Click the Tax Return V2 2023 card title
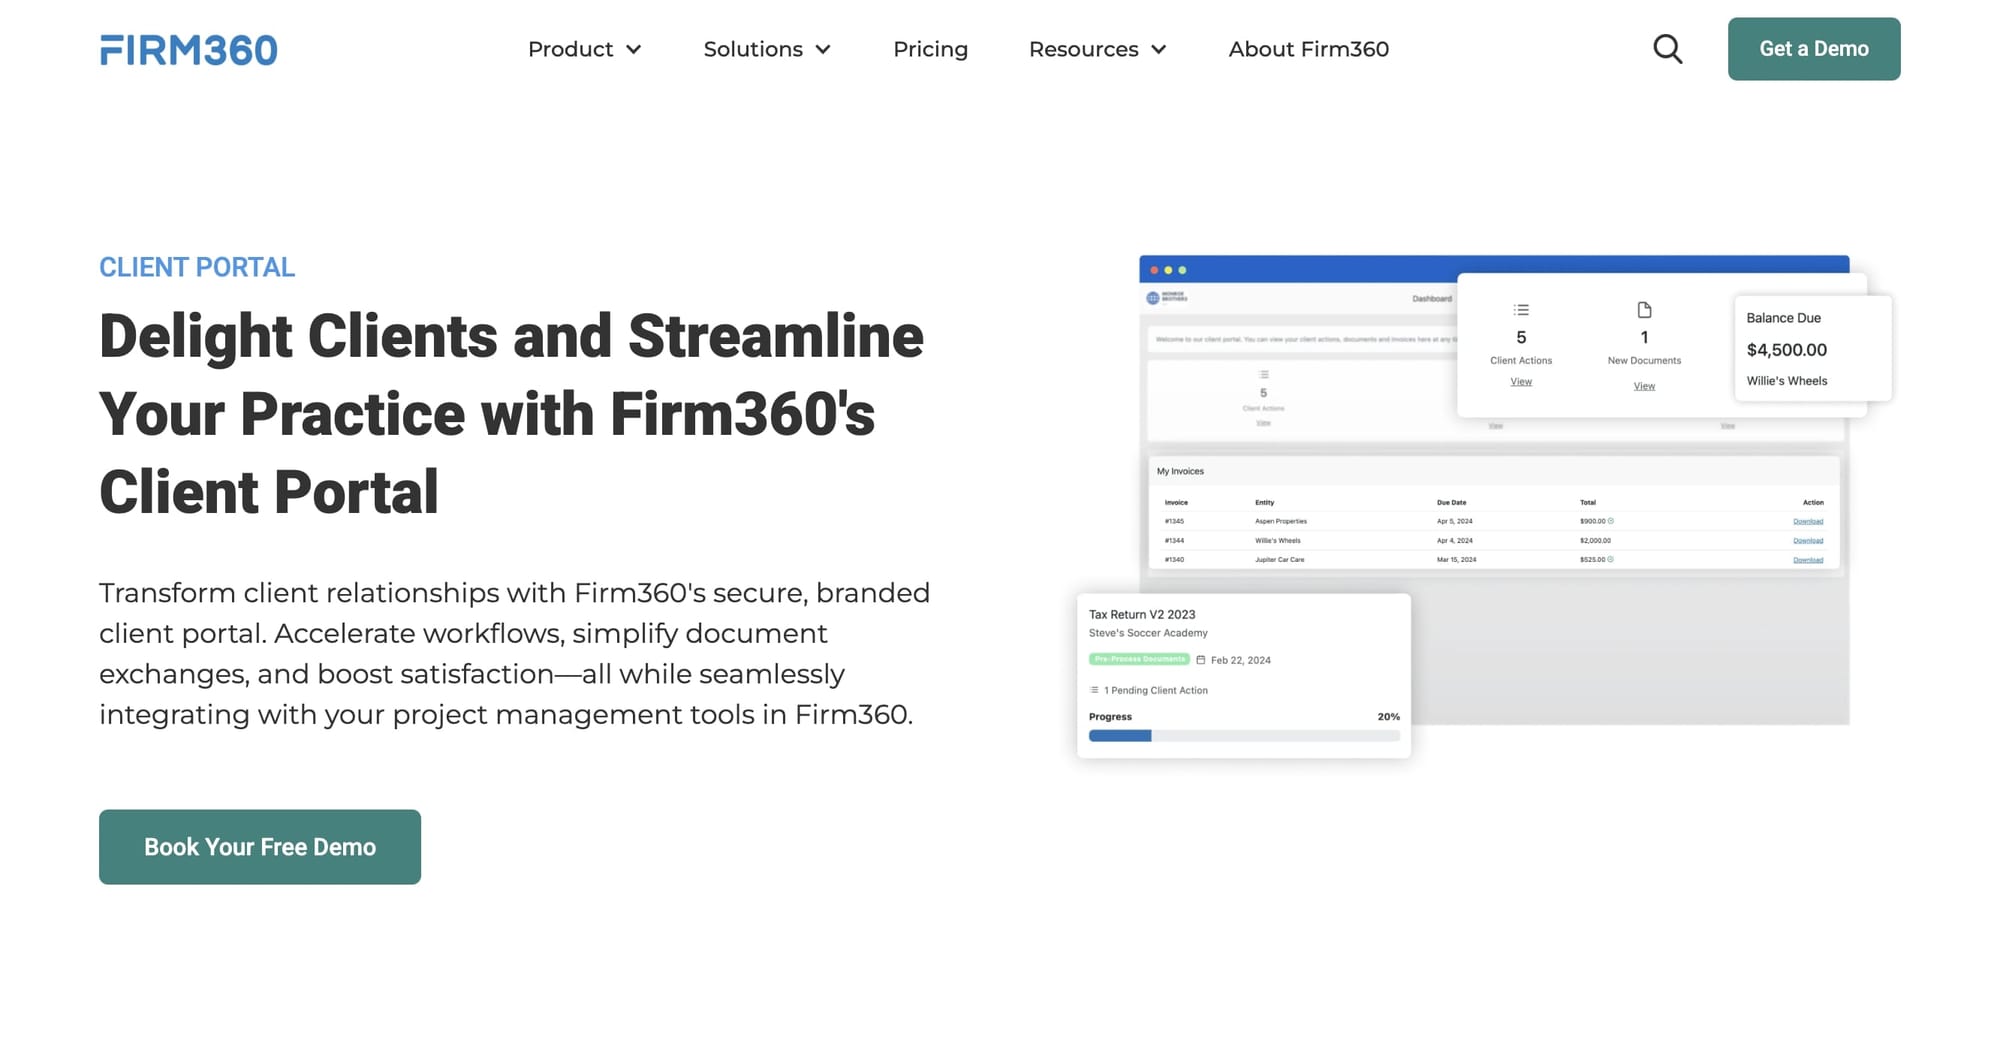The width and height of the screenshot is (2000, 1047). [1142, 614]
